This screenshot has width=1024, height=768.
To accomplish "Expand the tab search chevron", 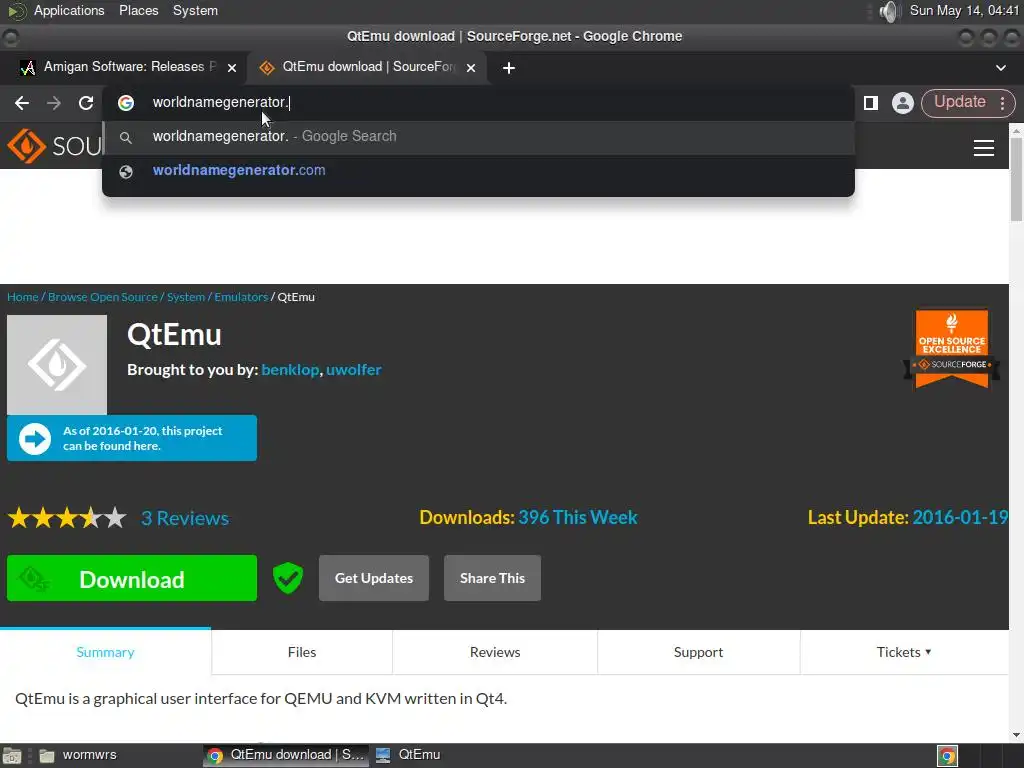I will (x=1000, y=68).
